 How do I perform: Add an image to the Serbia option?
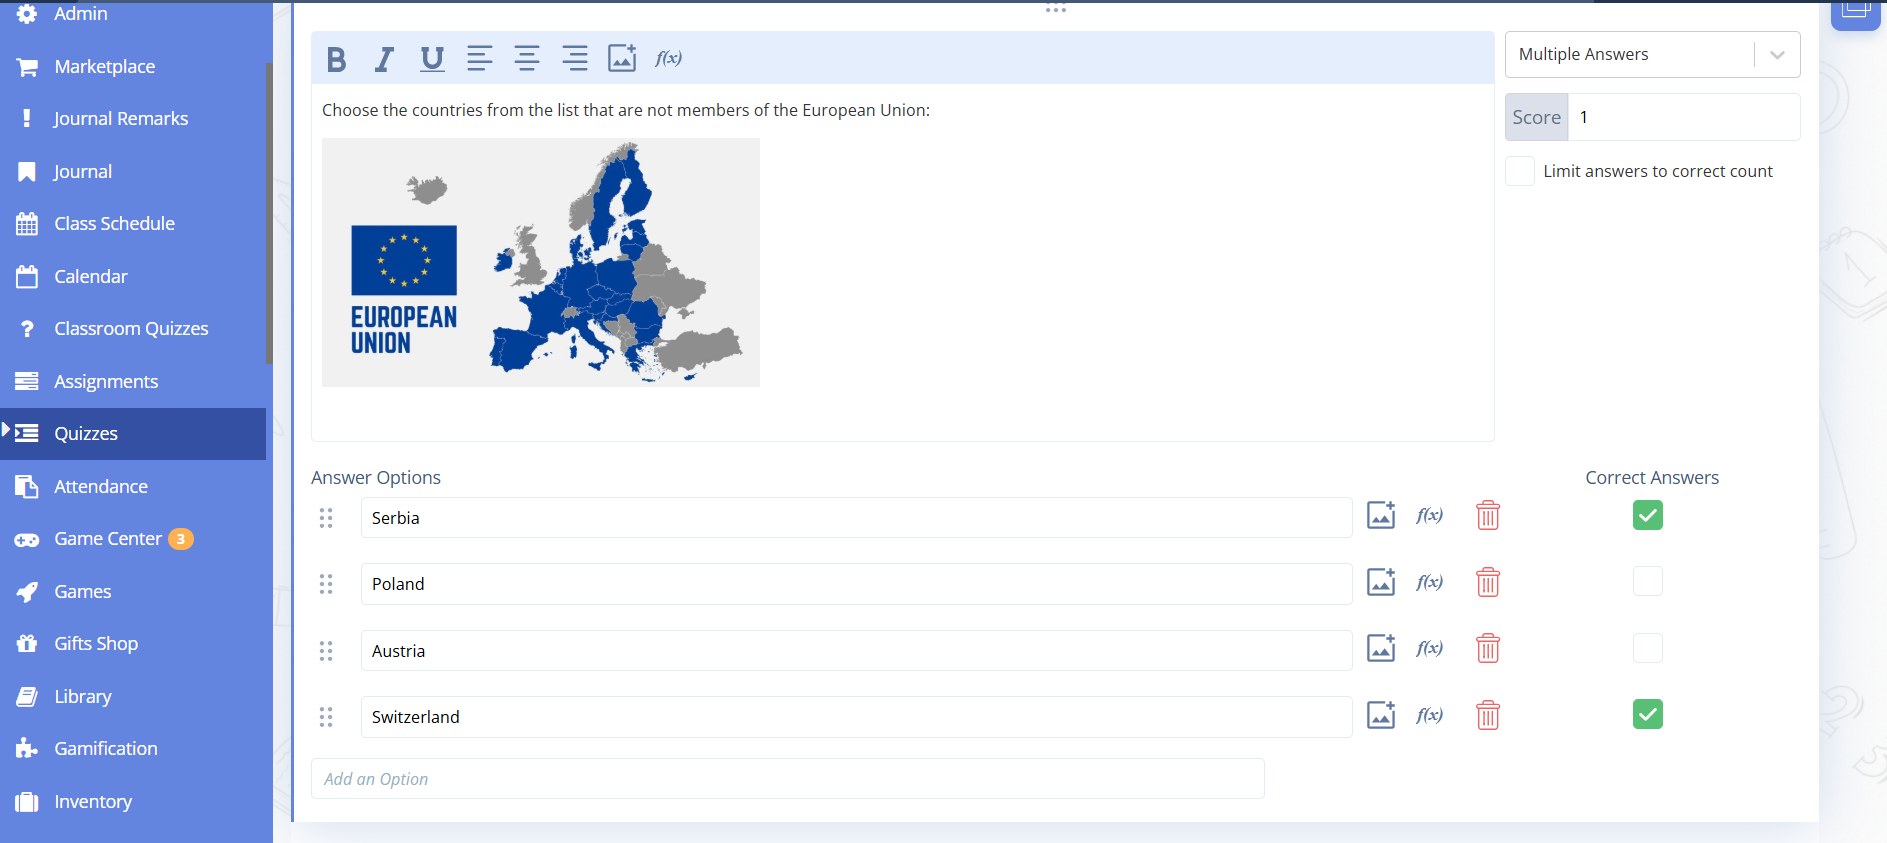tap(1381, 516)
